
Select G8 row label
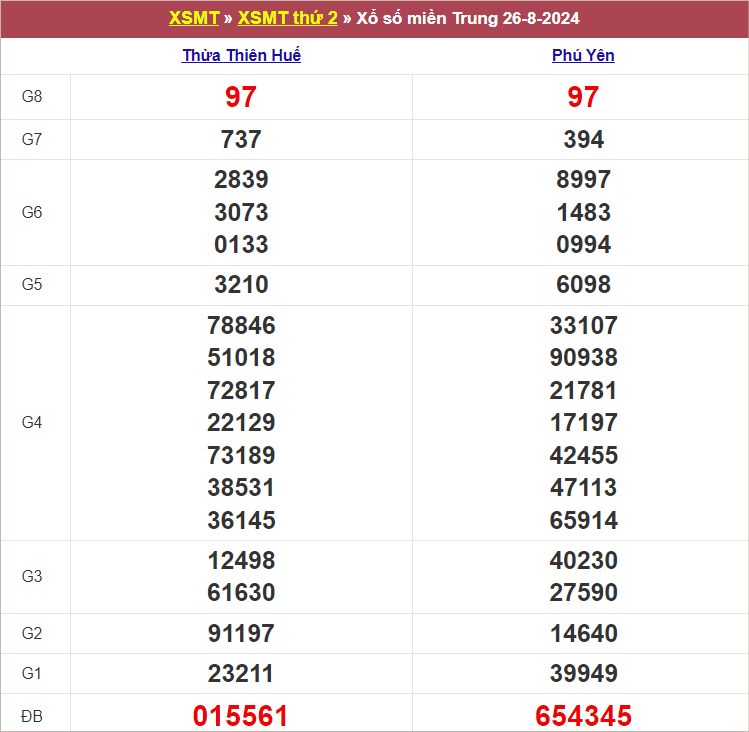tap(32, 97)
